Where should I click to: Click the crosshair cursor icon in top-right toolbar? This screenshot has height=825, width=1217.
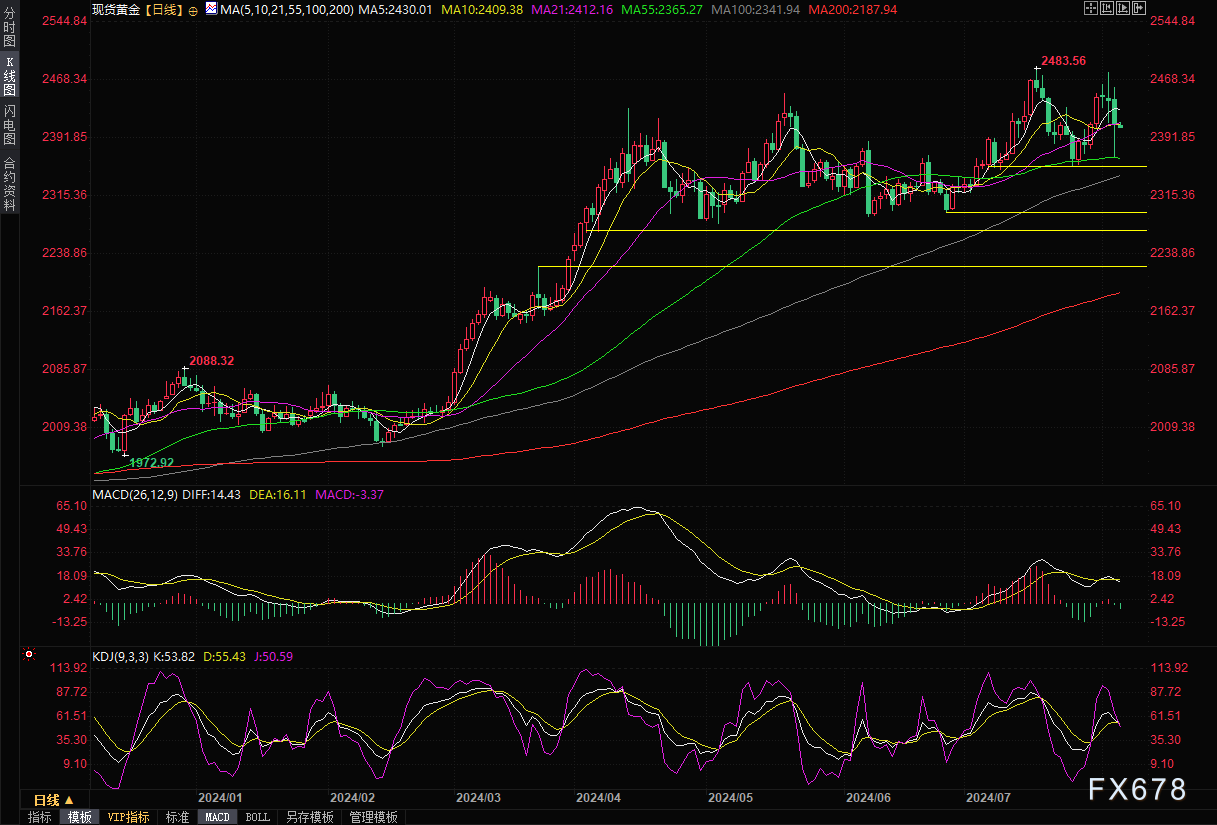coord(1090,8)
